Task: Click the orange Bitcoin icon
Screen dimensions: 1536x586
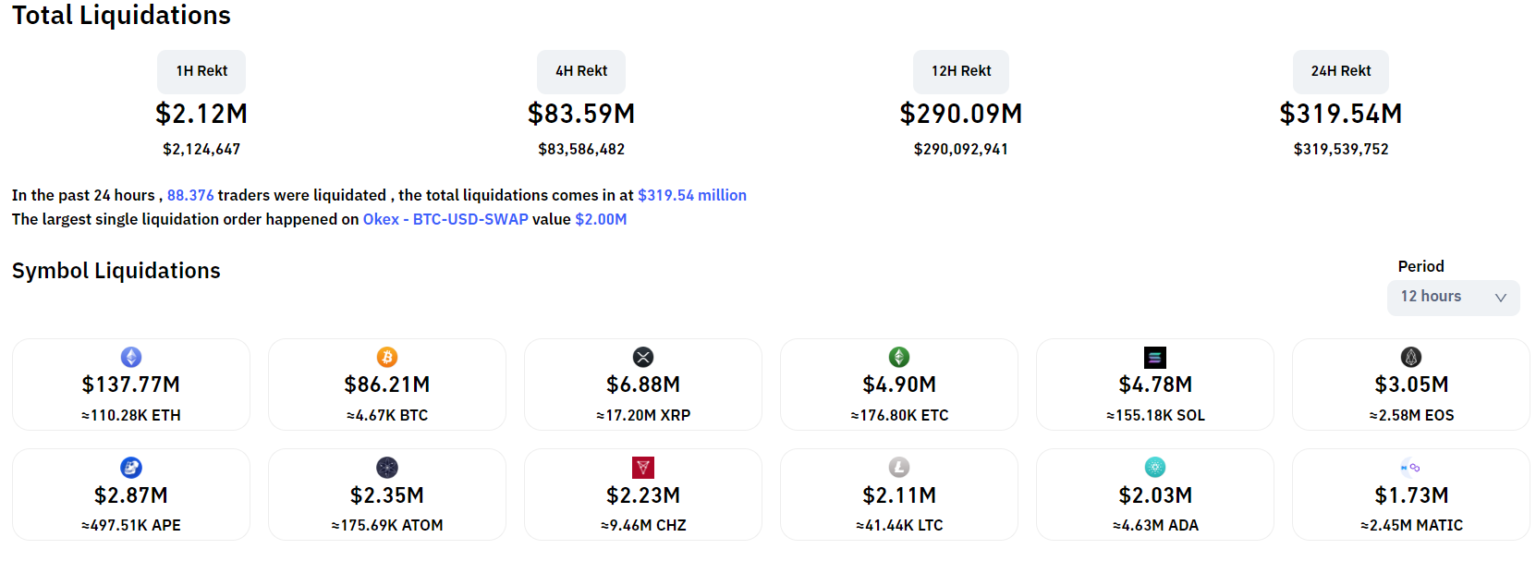Action: 387,357
